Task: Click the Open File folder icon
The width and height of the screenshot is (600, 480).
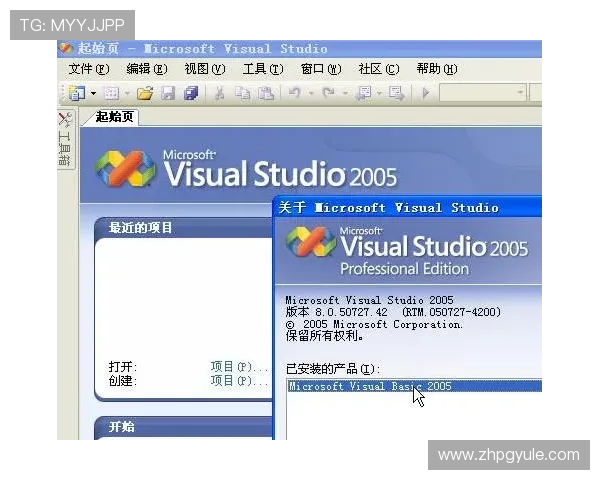Action: coord(145,93)
